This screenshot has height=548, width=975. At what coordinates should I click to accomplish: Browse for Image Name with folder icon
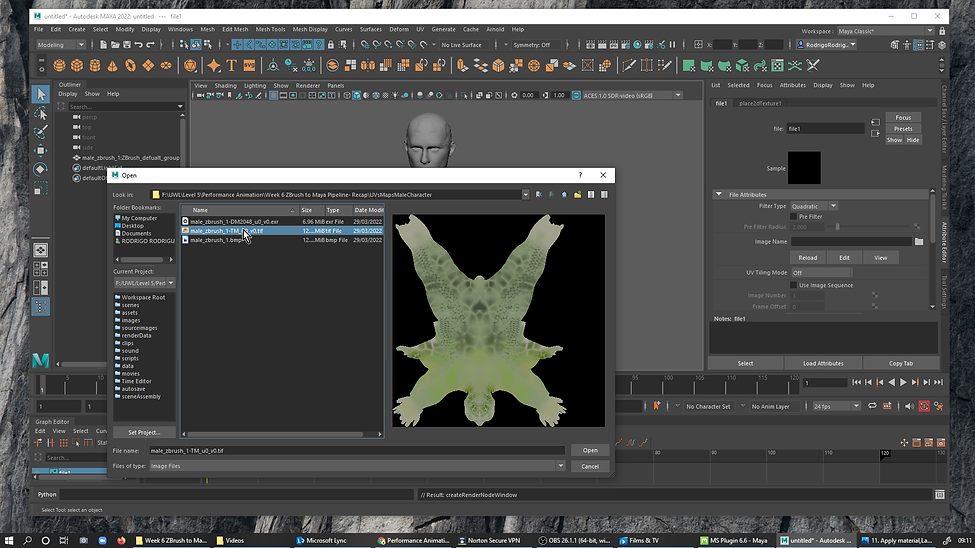(919, 241)
